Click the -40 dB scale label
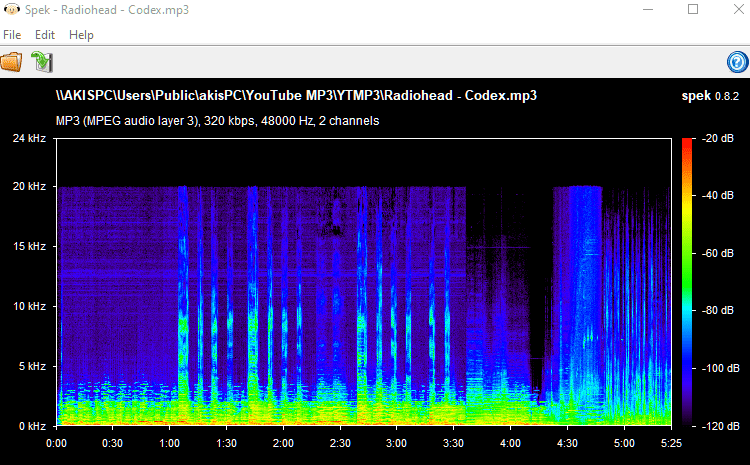 [718, 195]
